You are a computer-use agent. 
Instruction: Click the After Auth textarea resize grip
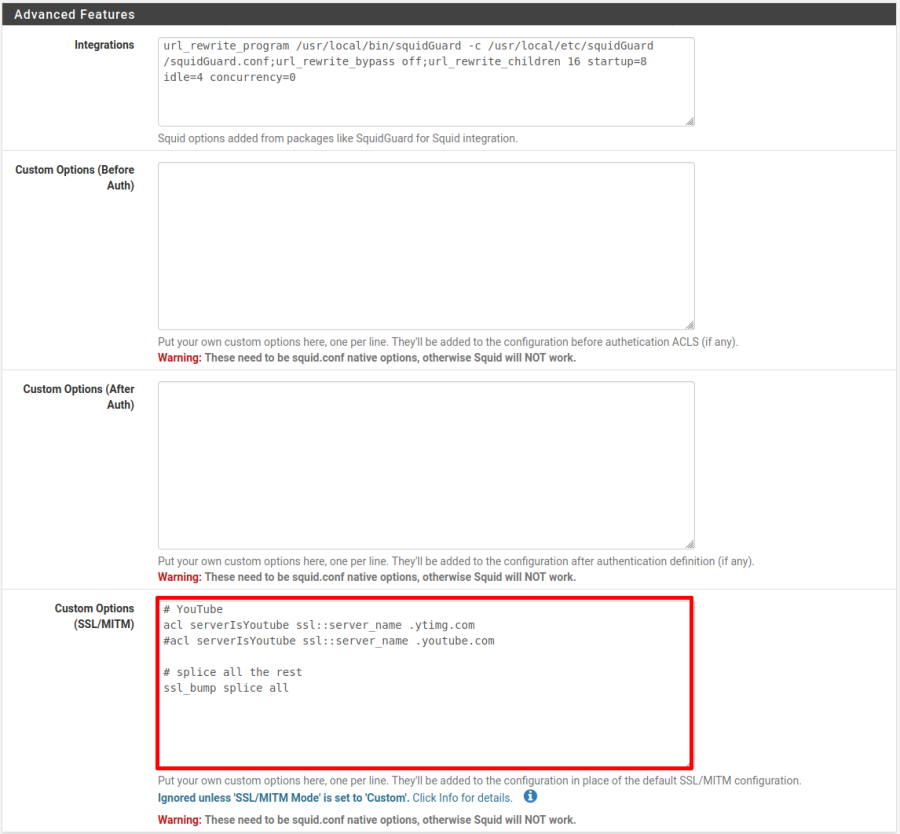(x=689, y=544)
